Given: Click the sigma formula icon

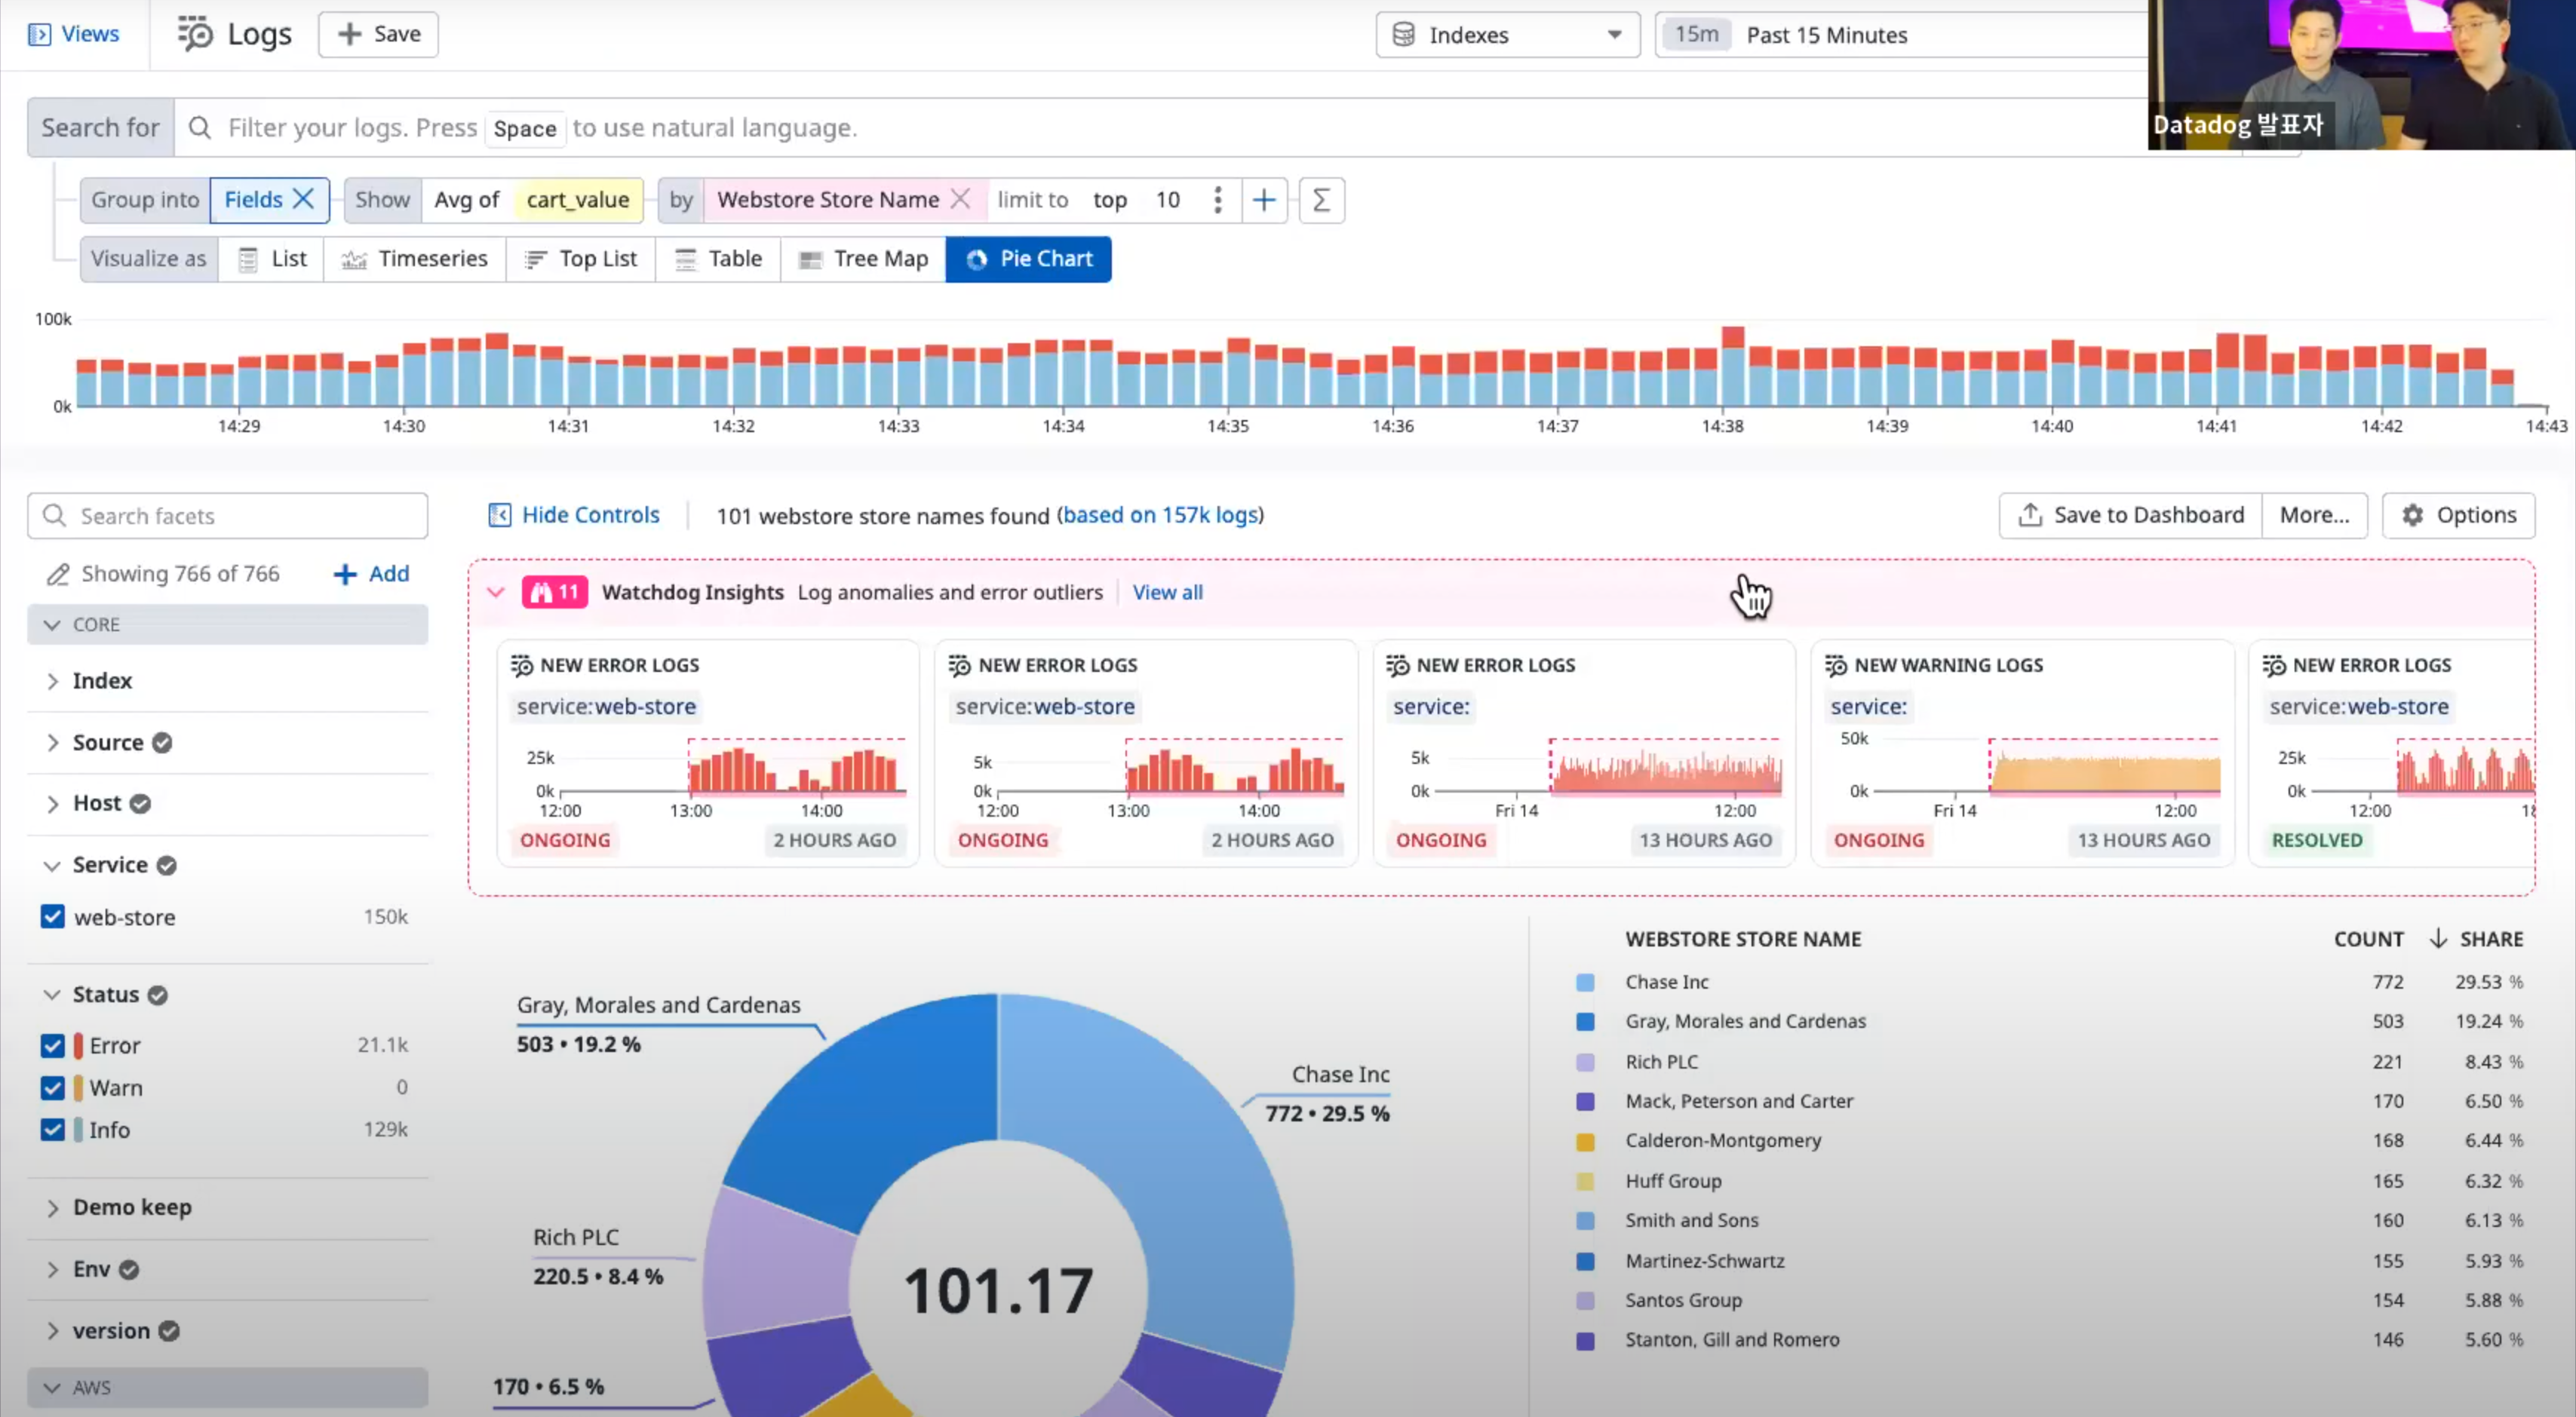Looking at the screenshot, I should coord(1321,200).
